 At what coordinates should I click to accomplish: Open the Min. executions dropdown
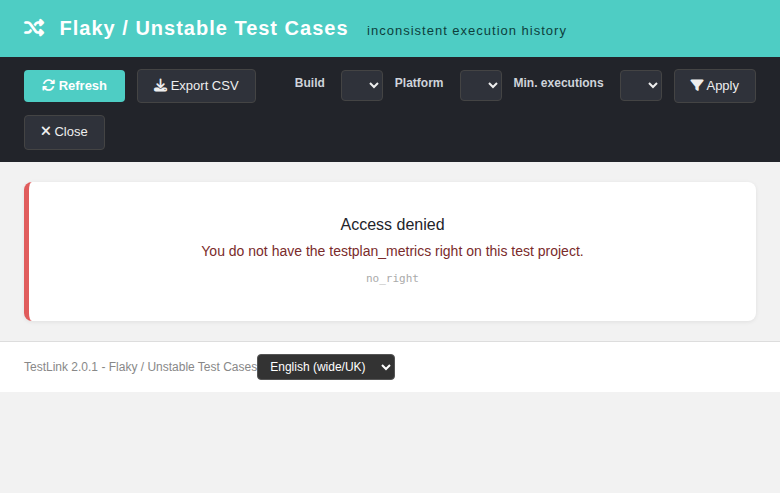(641, 86)
